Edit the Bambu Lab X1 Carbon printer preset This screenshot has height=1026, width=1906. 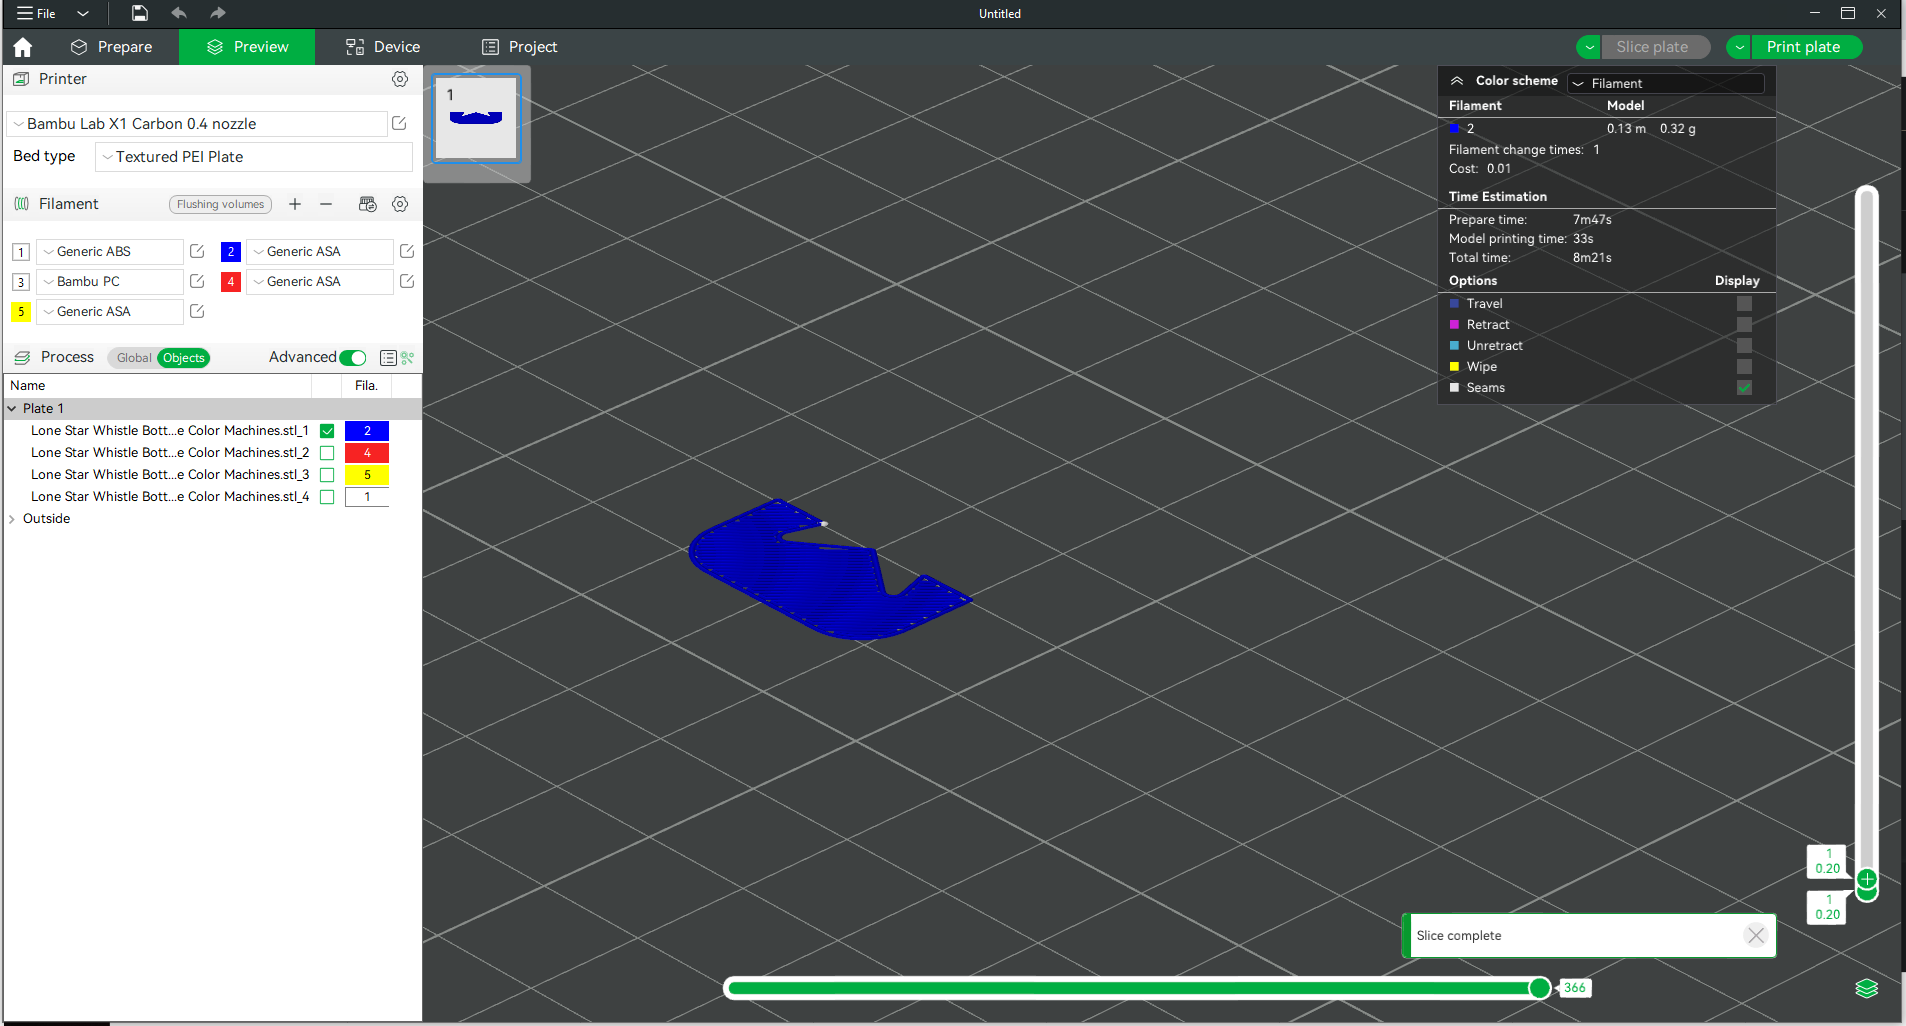(x=399, y=124)
